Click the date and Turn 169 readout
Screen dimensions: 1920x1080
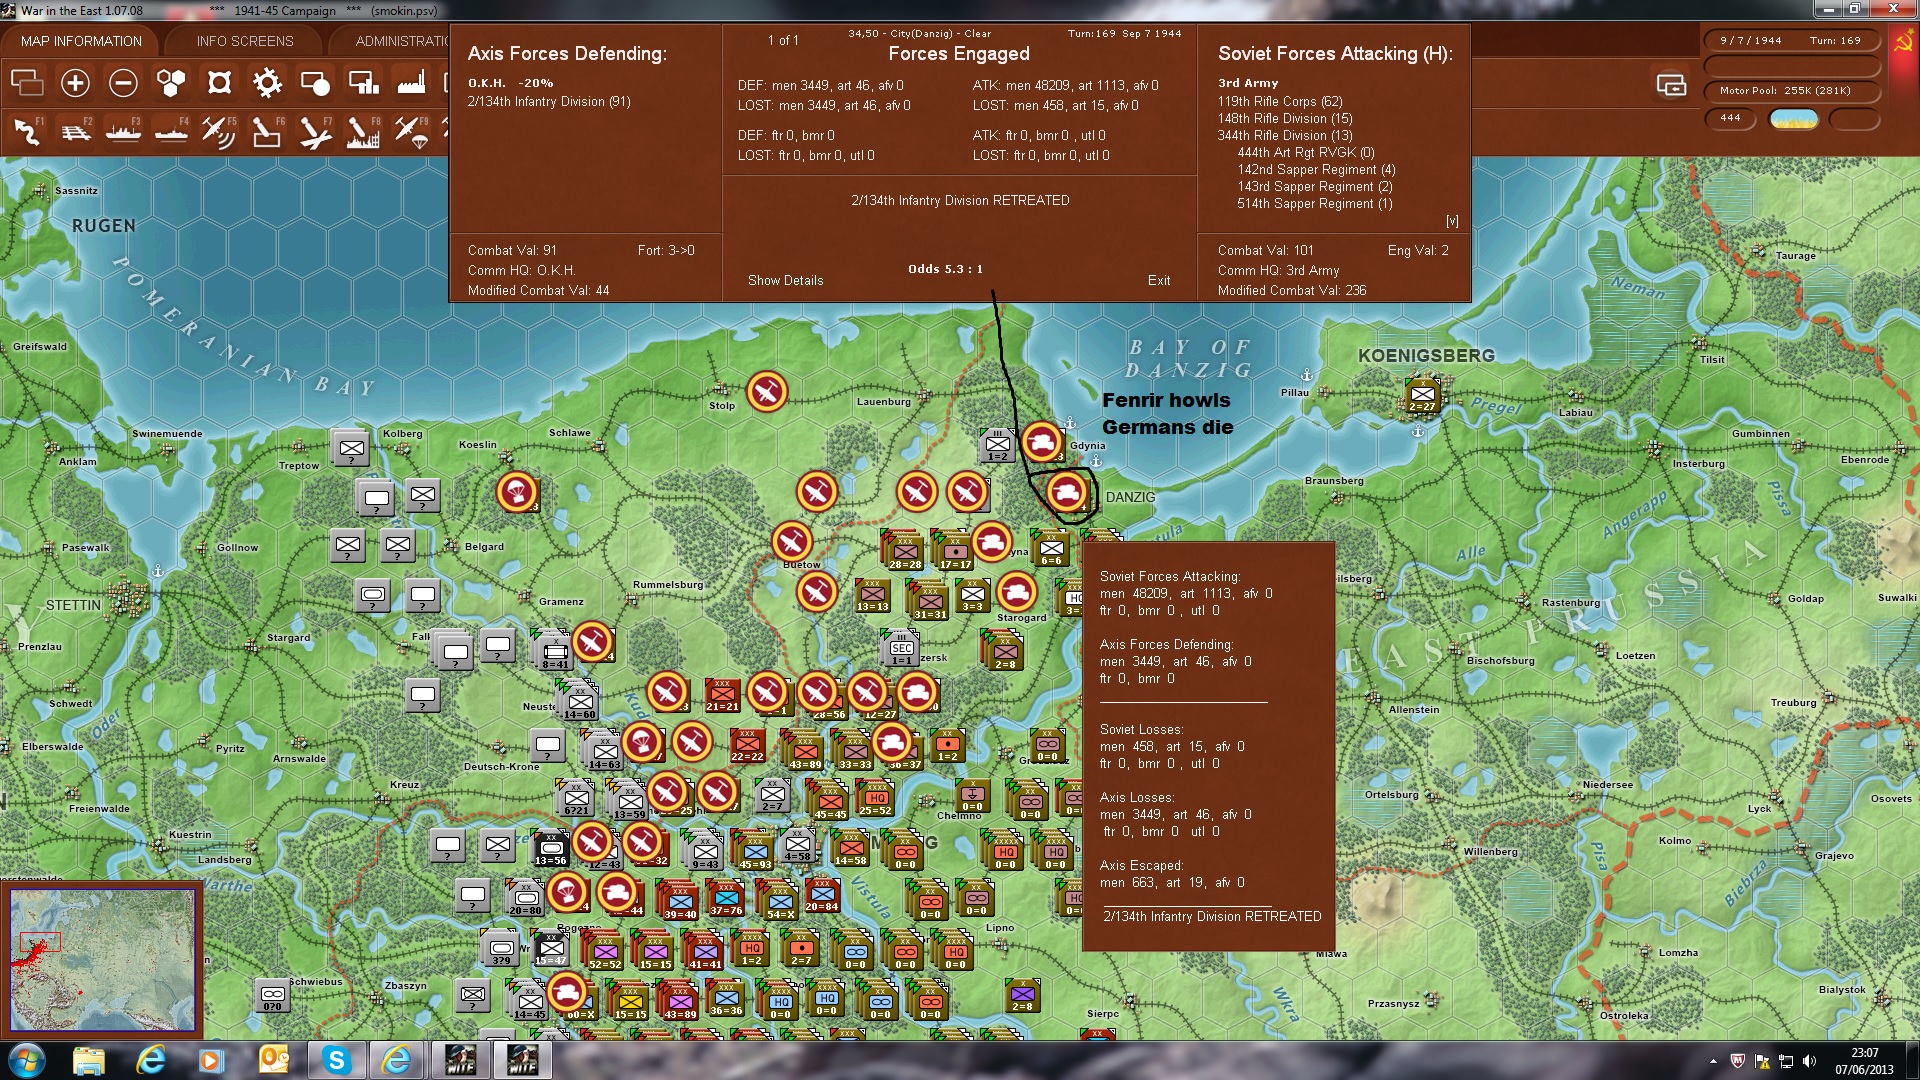coord(1790,41)
